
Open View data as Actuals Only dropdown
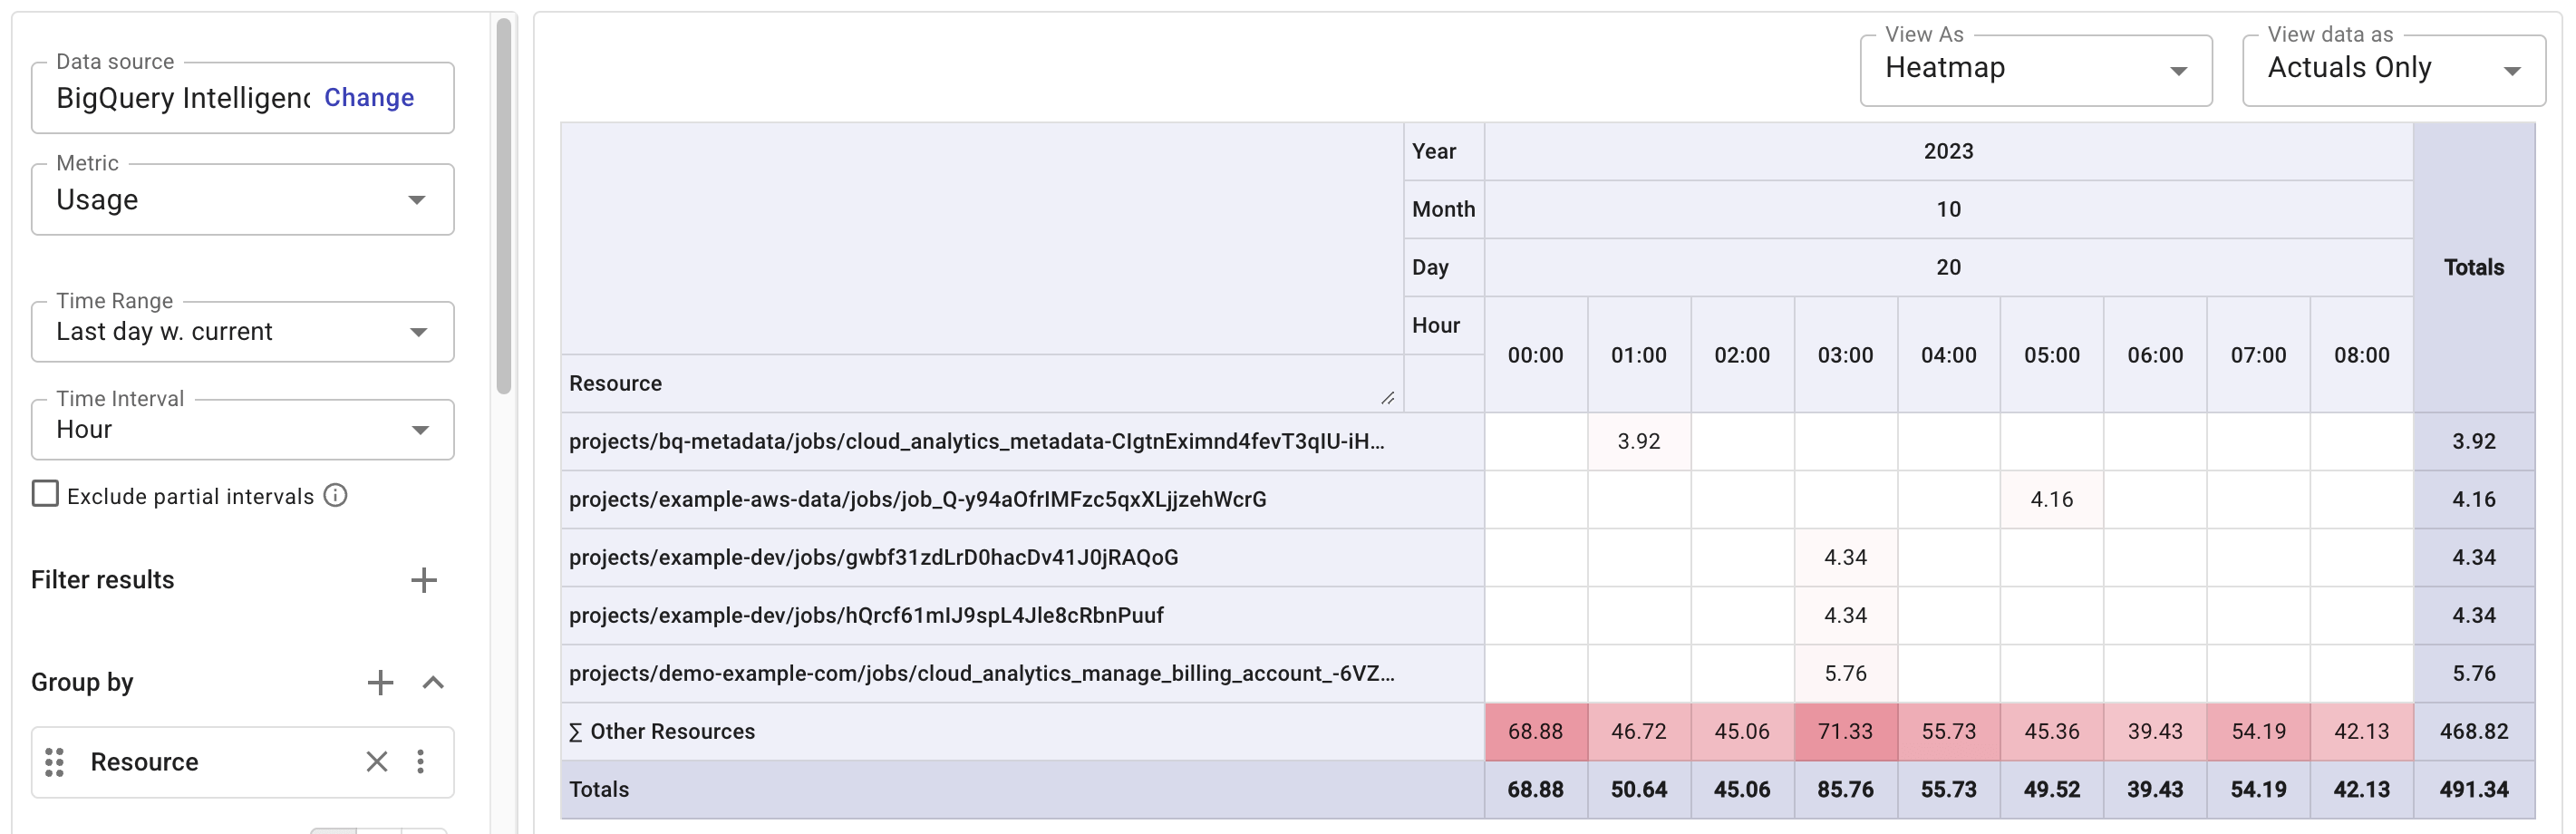(2392, 70)
